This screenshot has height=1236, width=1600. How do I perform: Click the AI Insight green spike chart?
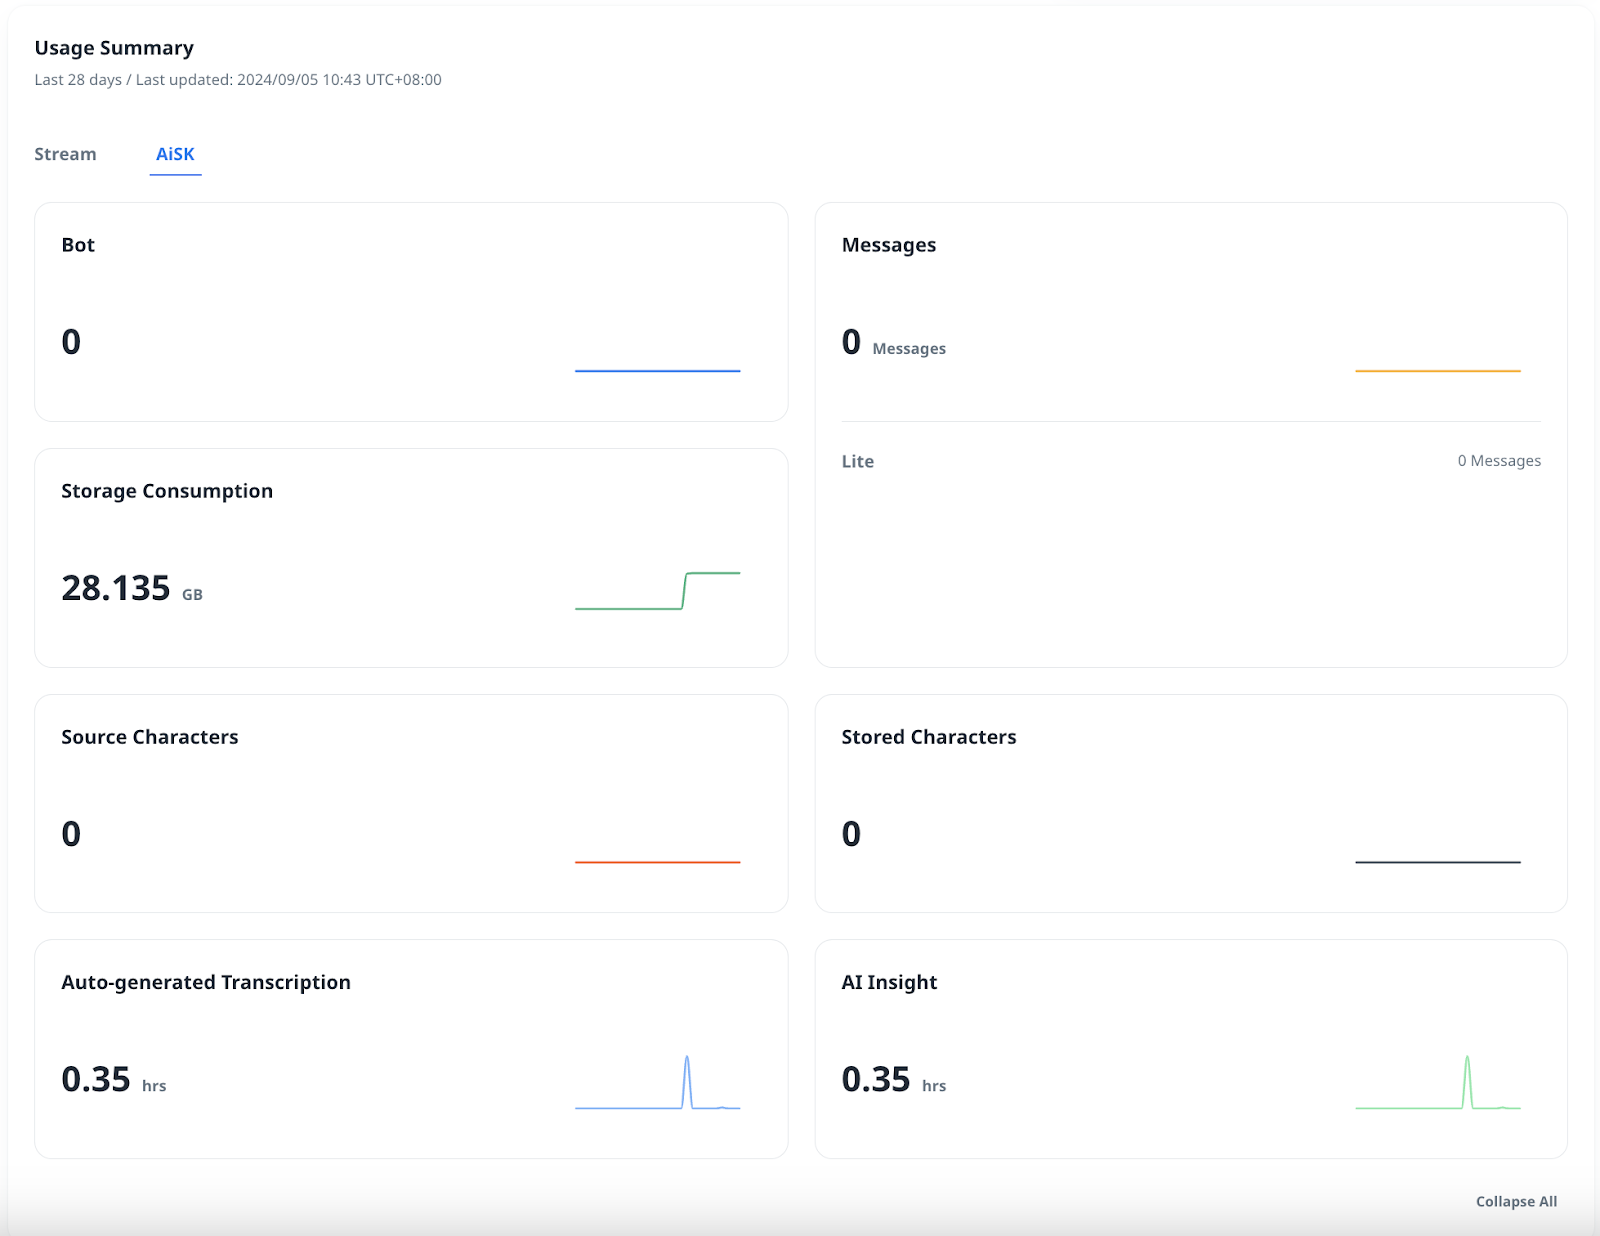(x=1437, y=1084)
